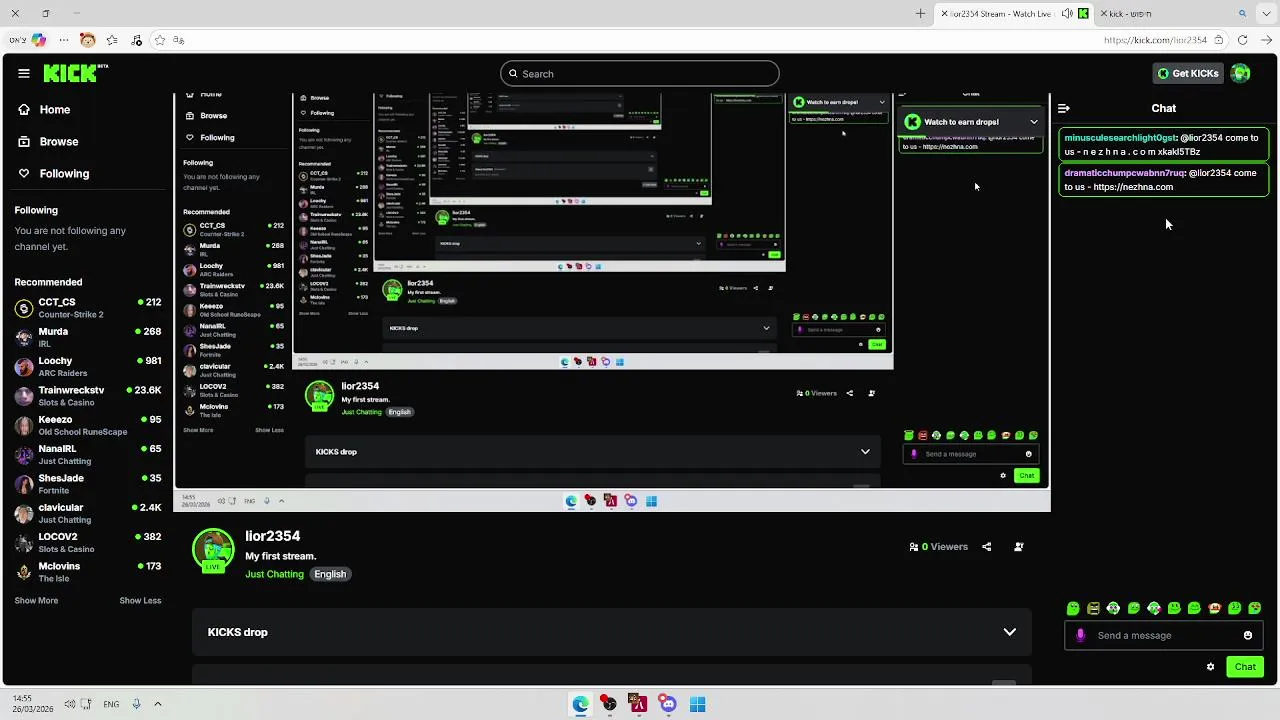
Task: Add page to favorites star icon
Action: [x=159, y=40]
